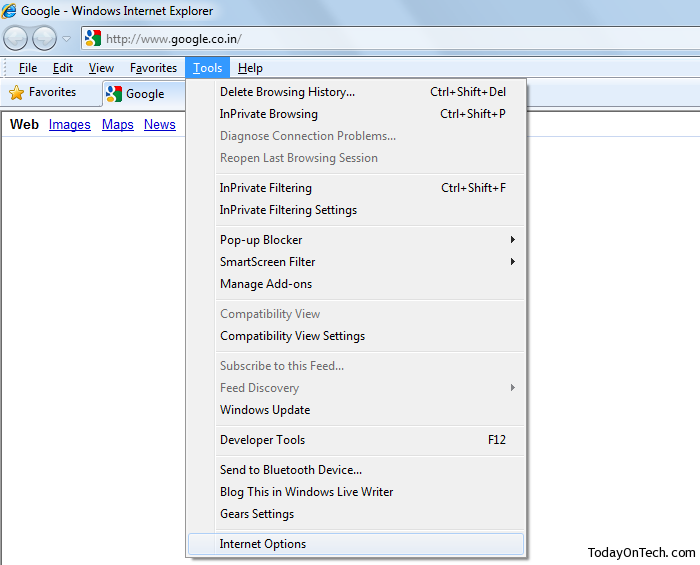Launch Windows Update from Tools menu
The image size is (700, 565).
coord(356,410)
